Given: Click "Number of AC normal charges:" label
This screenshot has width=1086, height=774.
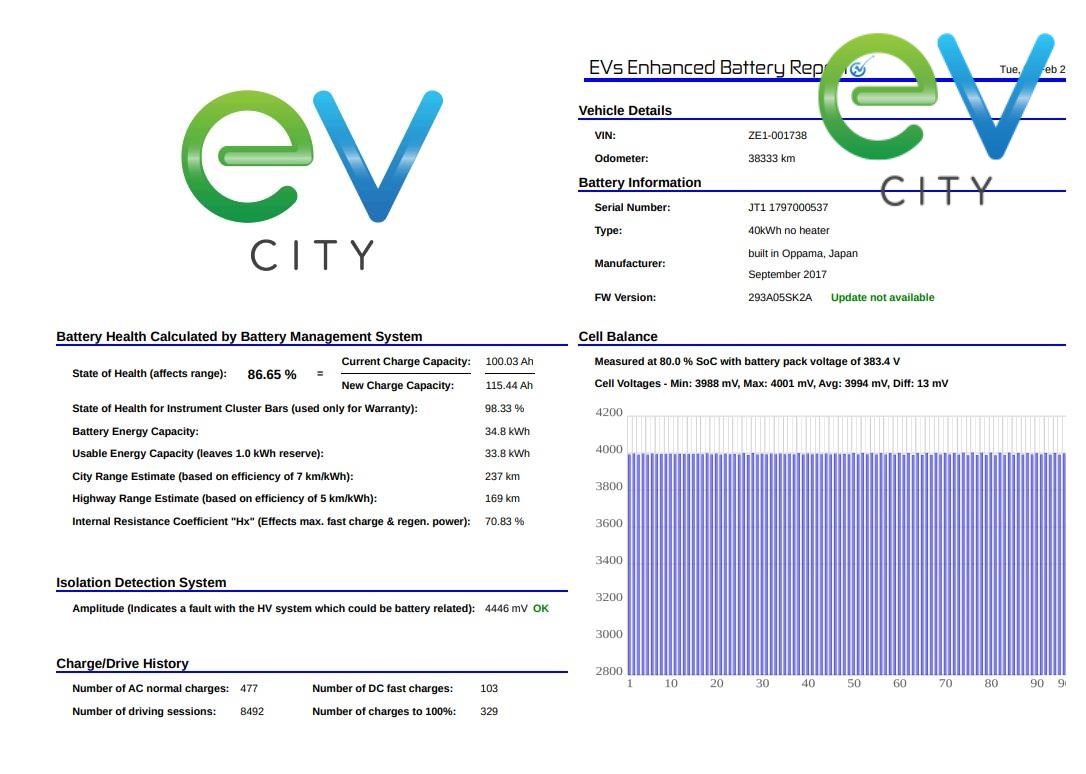Looking at the screenshot, I should pyautogui.click(x=150, y=689).
